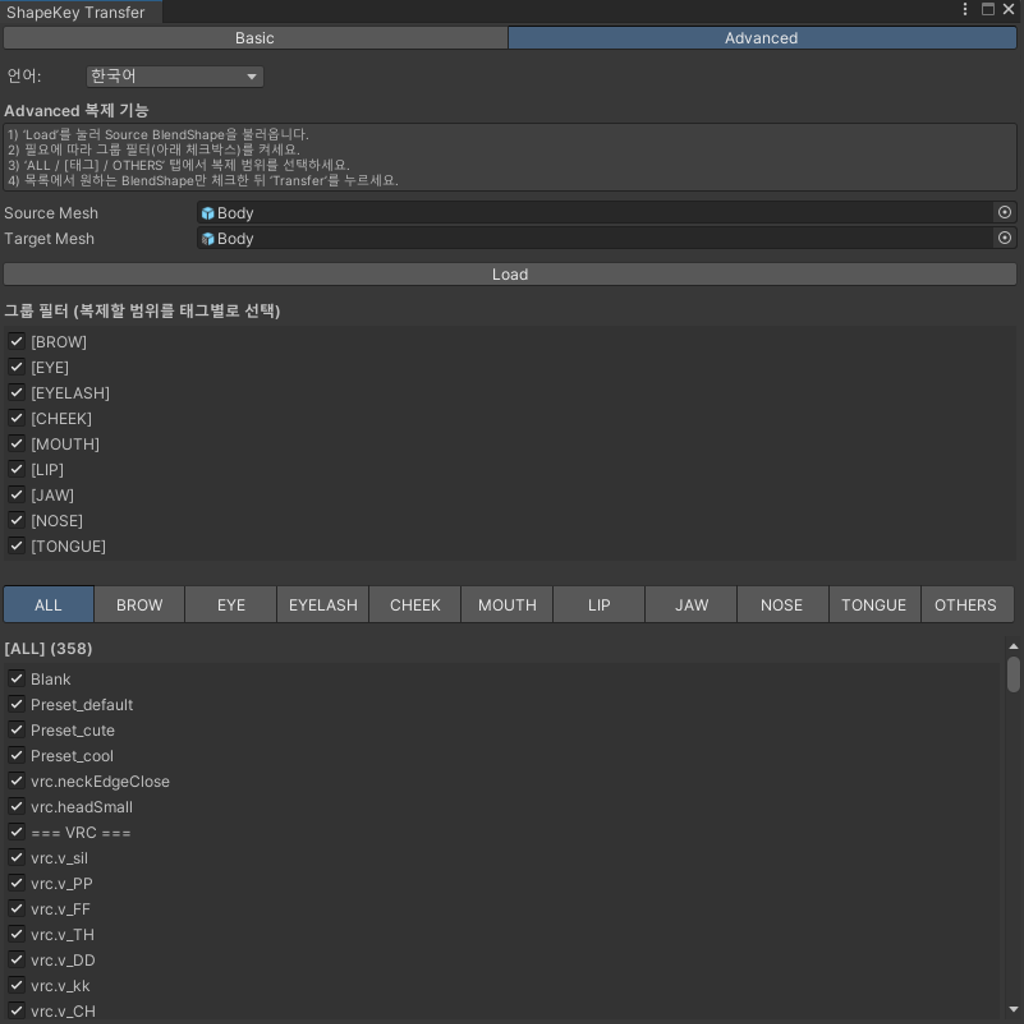1024x1024 pixels.
Task: Uncheck the [BROW] group filter
Action: point(16,341)
